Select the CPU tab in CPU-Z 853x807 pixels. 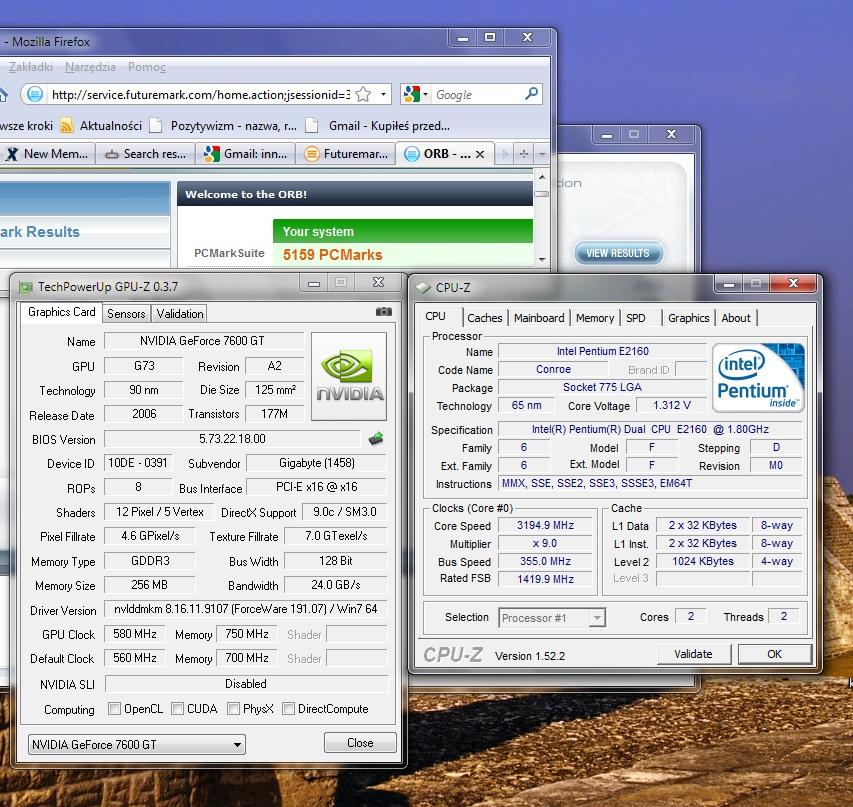435,316
